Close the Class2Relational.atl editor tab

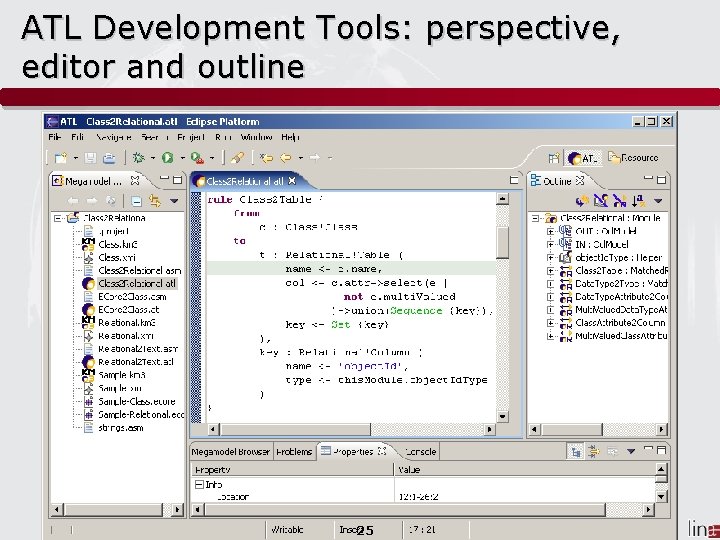(292, 181)
